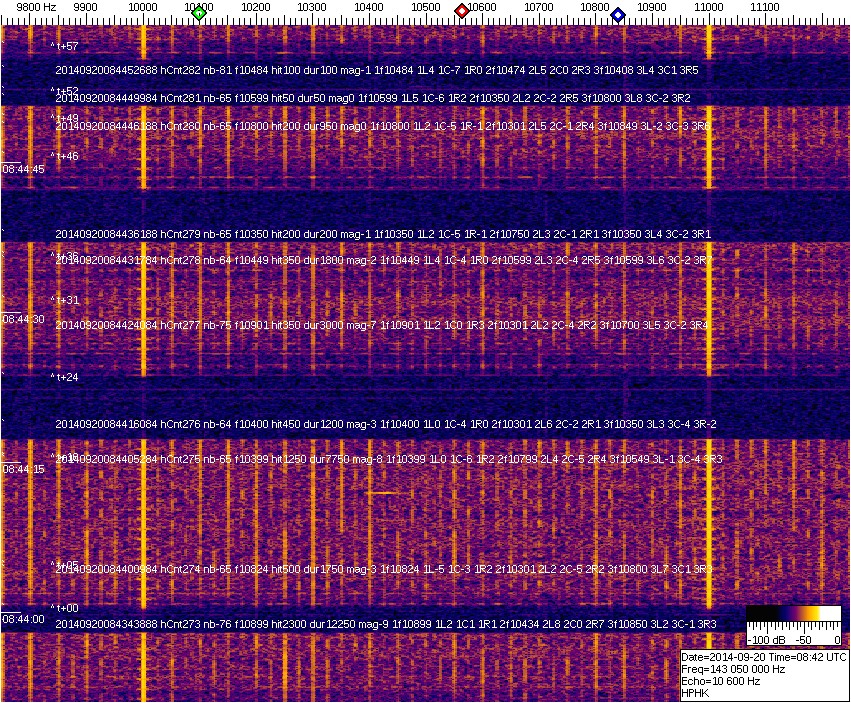Screen dimensions: 851x703
Task: Select the 08:44:15 time label
Action: pos(24,469)
